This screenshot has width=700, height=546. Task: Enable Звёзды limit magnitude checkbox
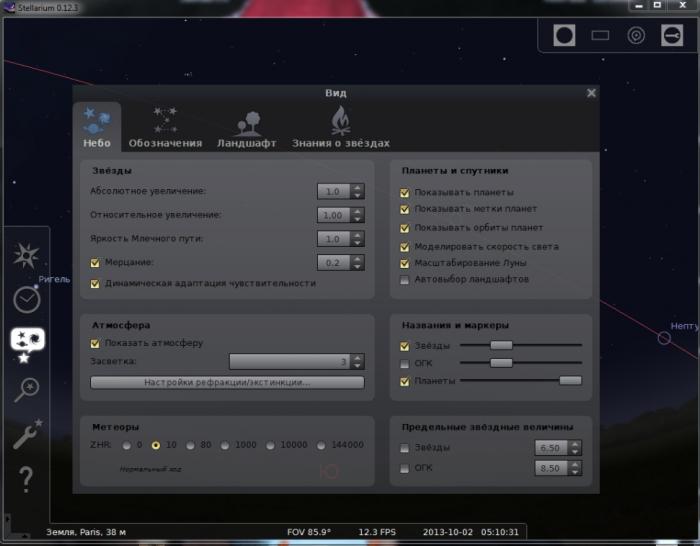click(x=404, y=448)
